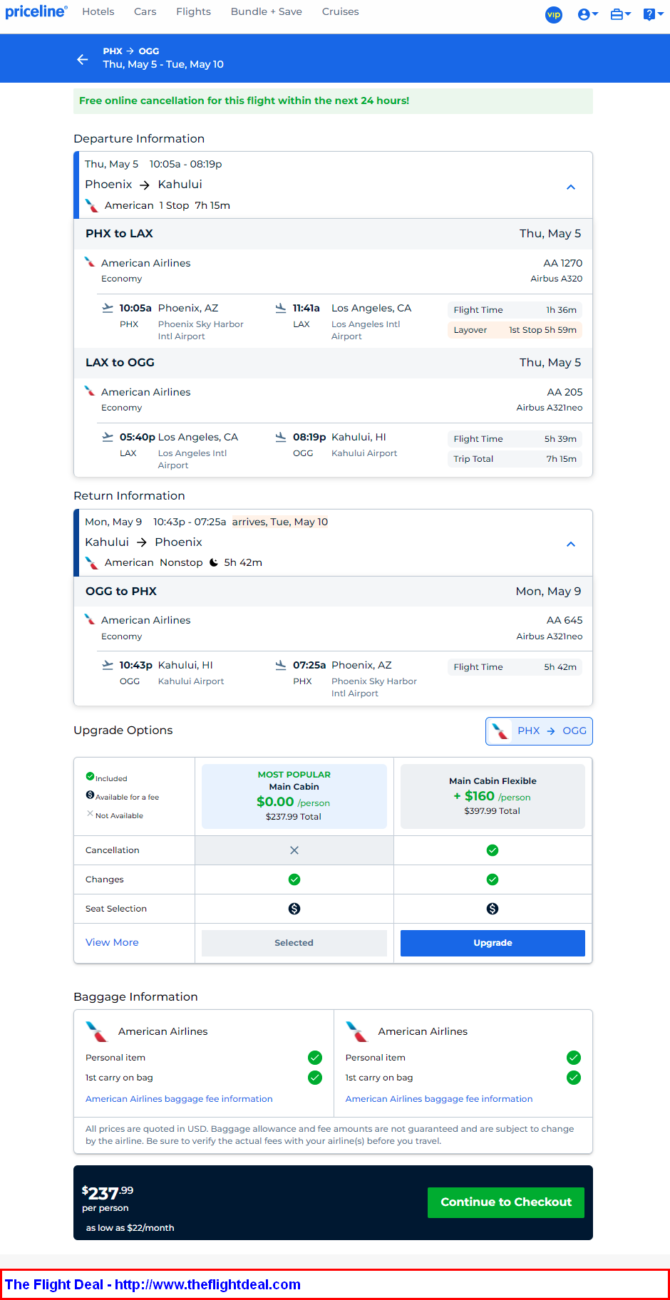
Task: Click the free online cancellation banner
Action: (333, 101)
